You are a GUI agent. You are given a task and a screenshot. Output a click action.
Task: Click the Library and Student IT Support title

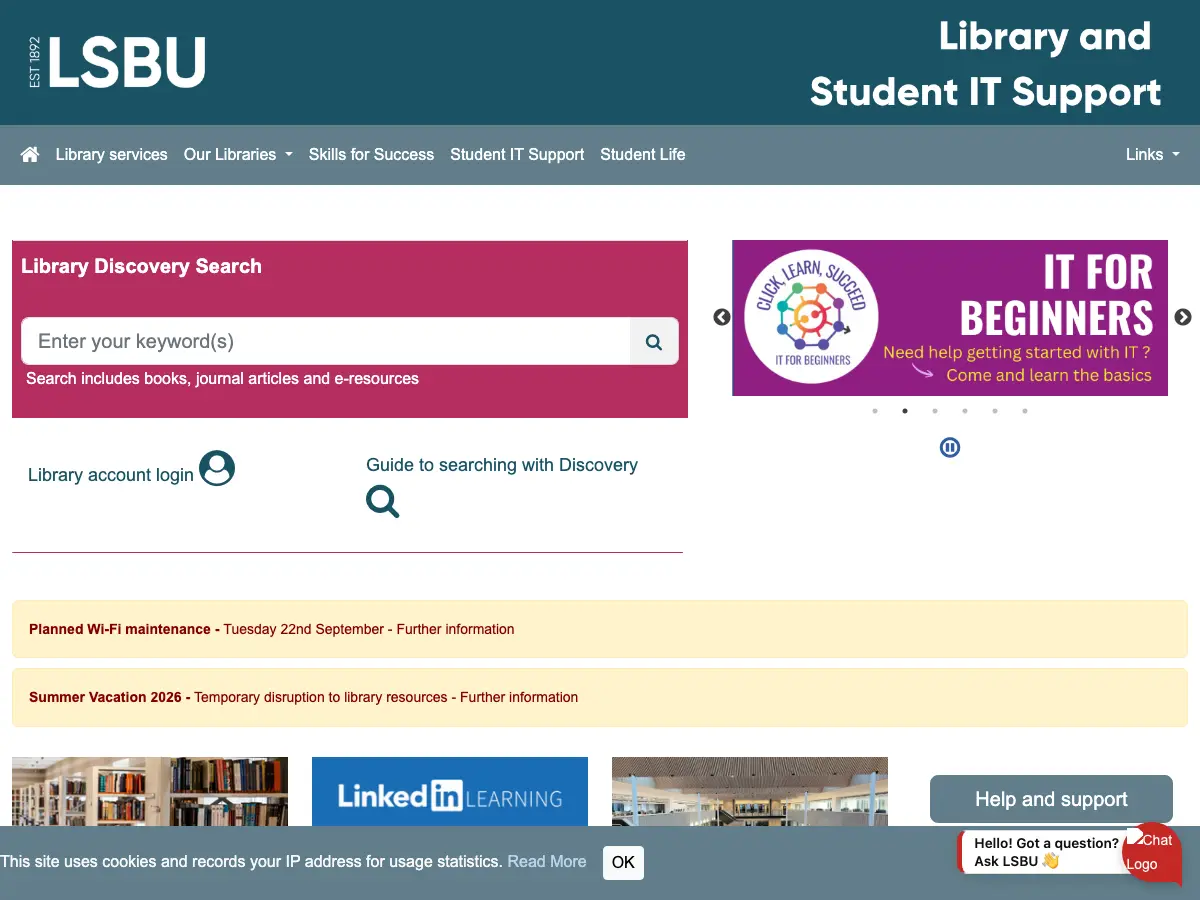point(985,64)
